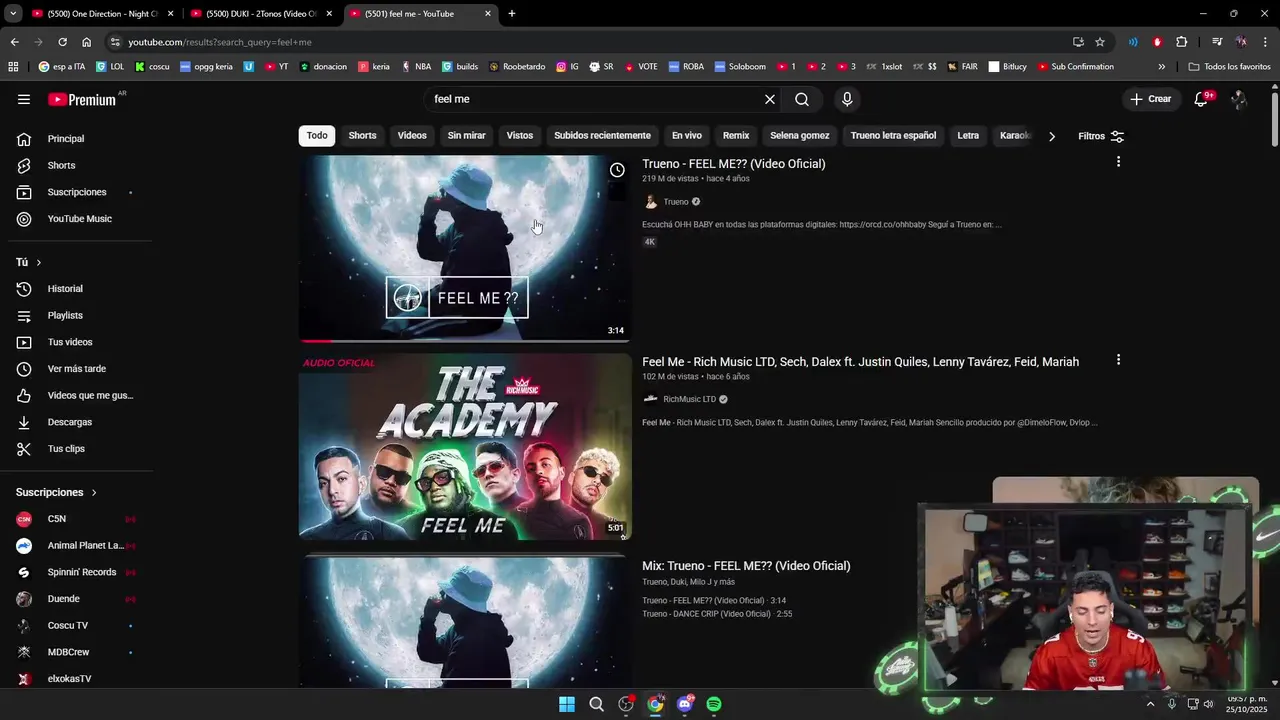Play the Trueno FEEL ME?? video thumbnail

465,248
